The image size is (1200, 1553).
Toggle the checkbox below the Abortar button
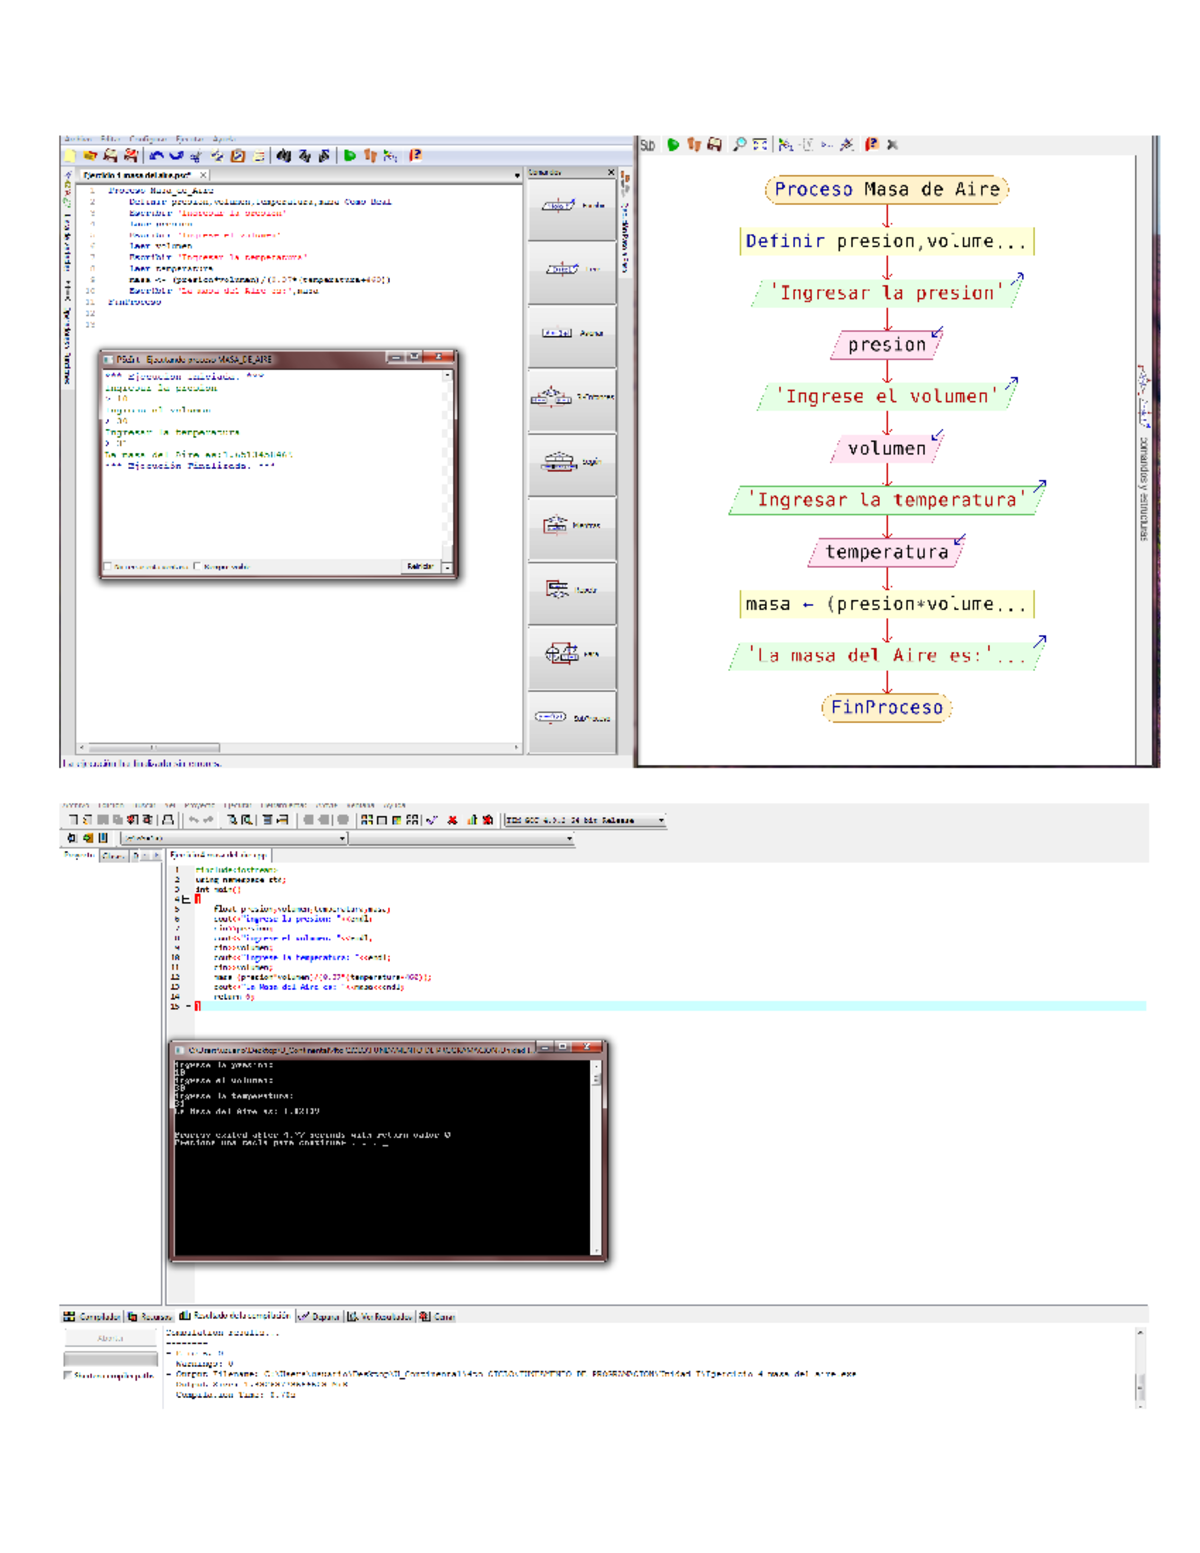tap(67, 1375)
